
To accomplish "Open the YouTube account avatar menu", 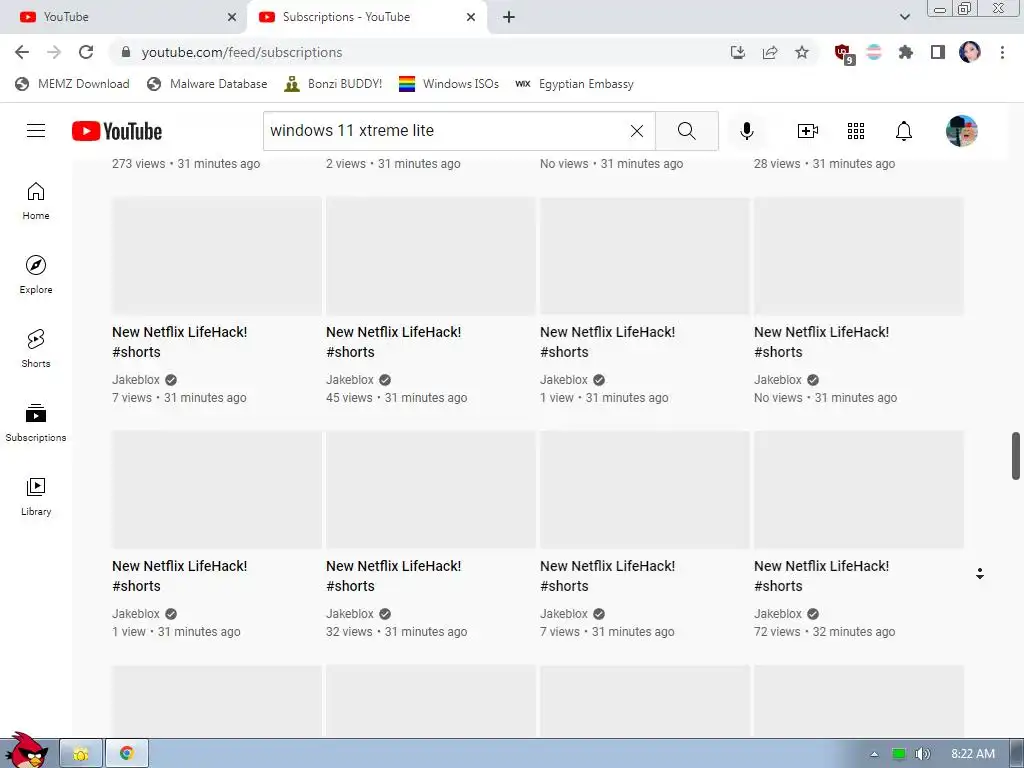I will [x=962, y=131].
